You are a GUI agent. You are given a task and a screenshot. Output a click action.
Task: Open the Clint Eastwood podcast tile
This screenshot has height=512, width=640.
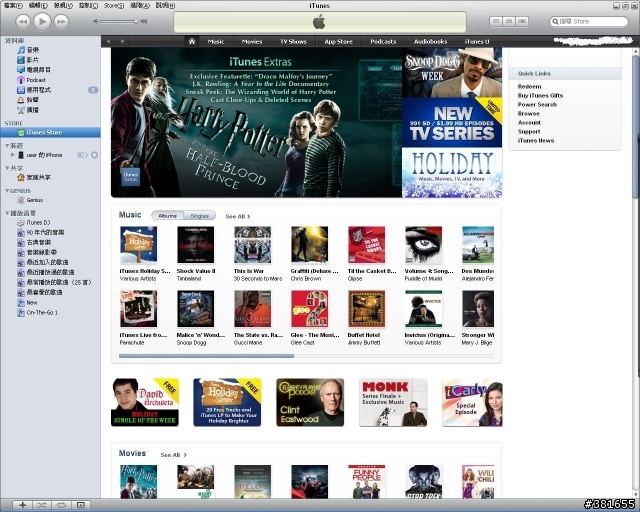coord(310,402)
